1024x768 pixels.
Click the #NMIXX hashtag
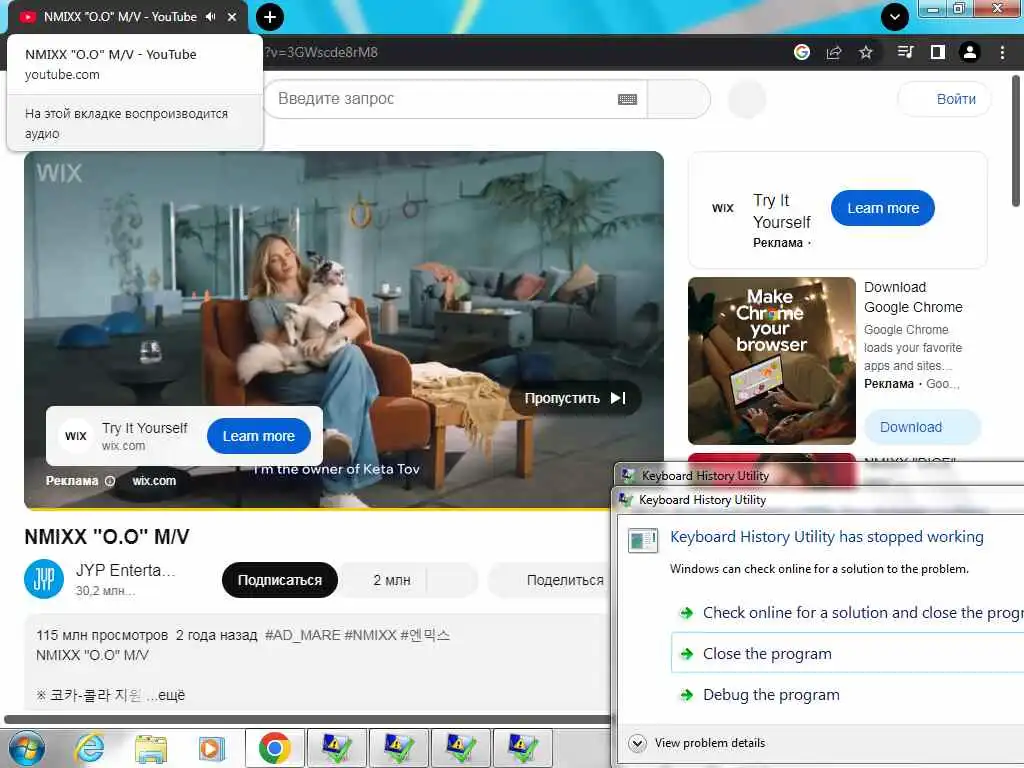pyautogui.click(x=370, y=635)
